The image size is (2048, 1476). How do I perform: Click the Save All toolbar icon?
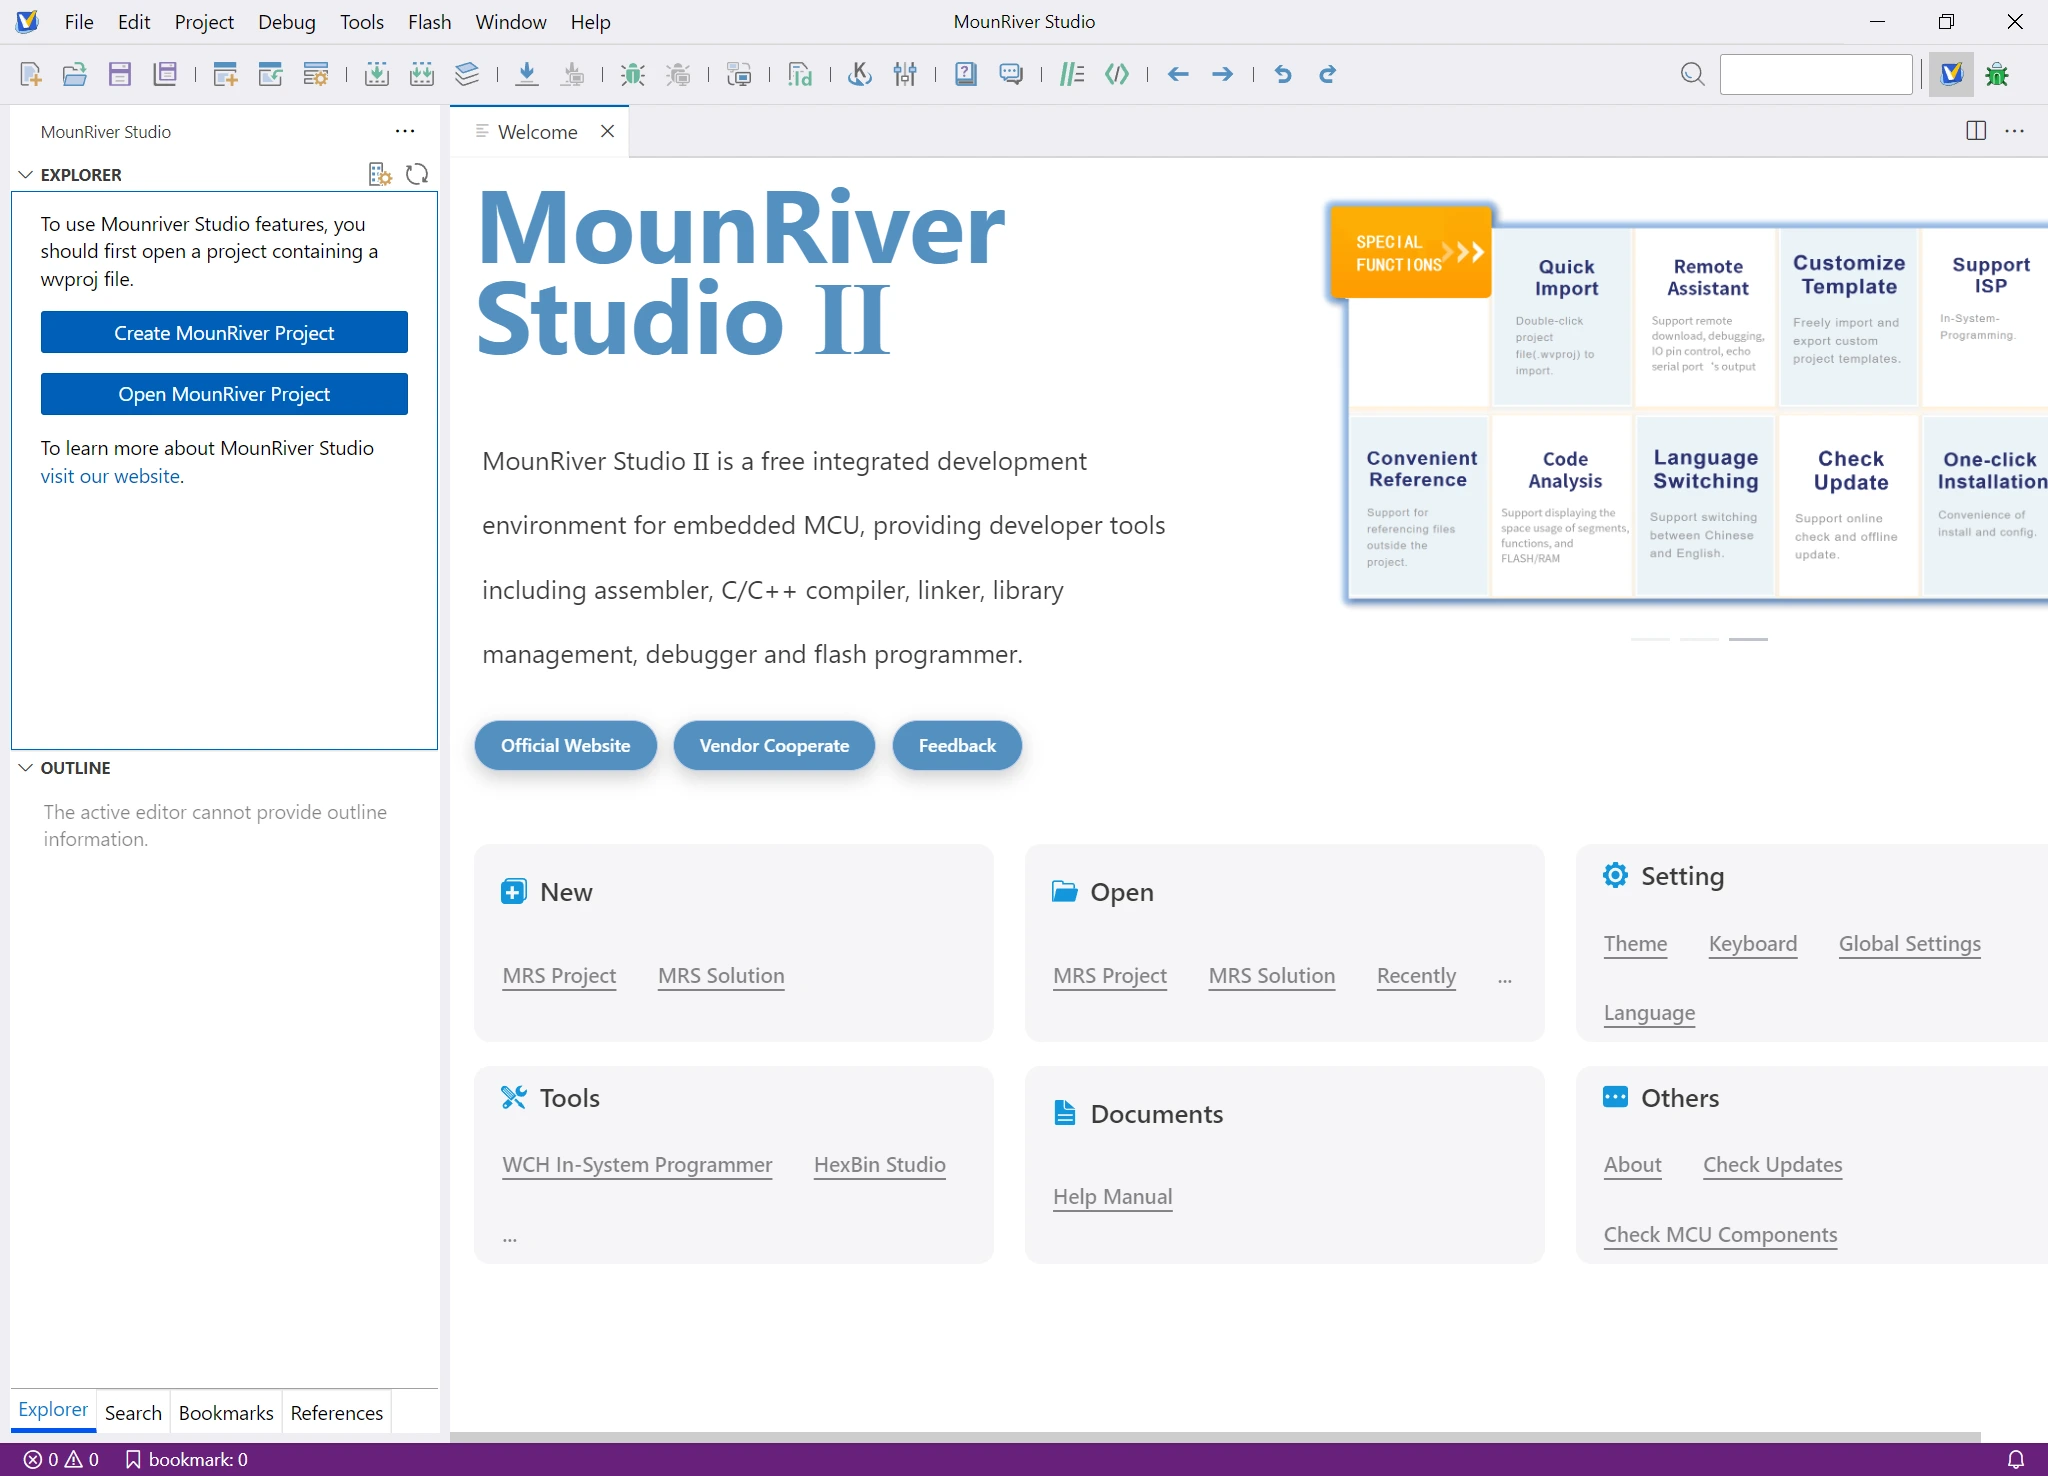click(165, 74)
